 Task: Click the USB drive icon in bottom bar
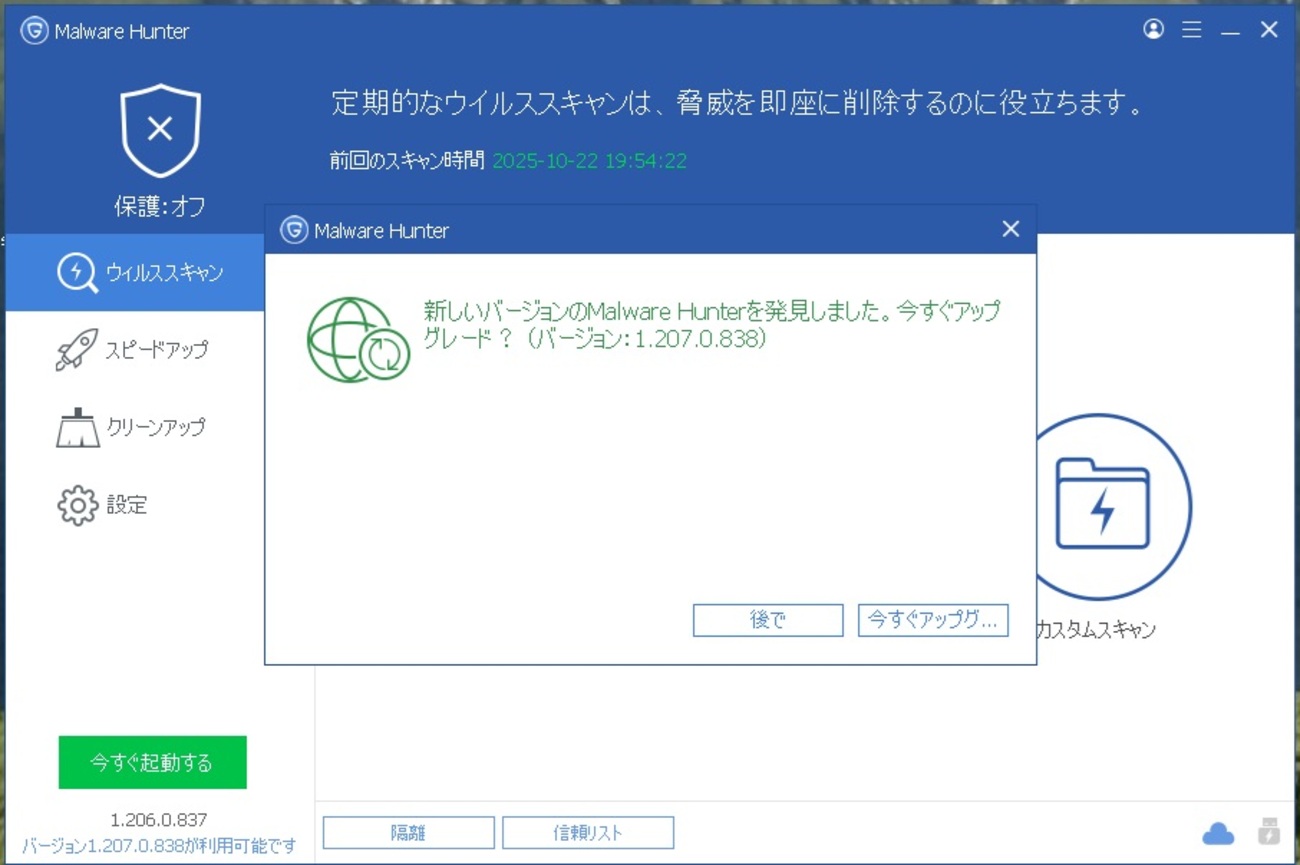pyautogui.click(x=1269, y=831)
